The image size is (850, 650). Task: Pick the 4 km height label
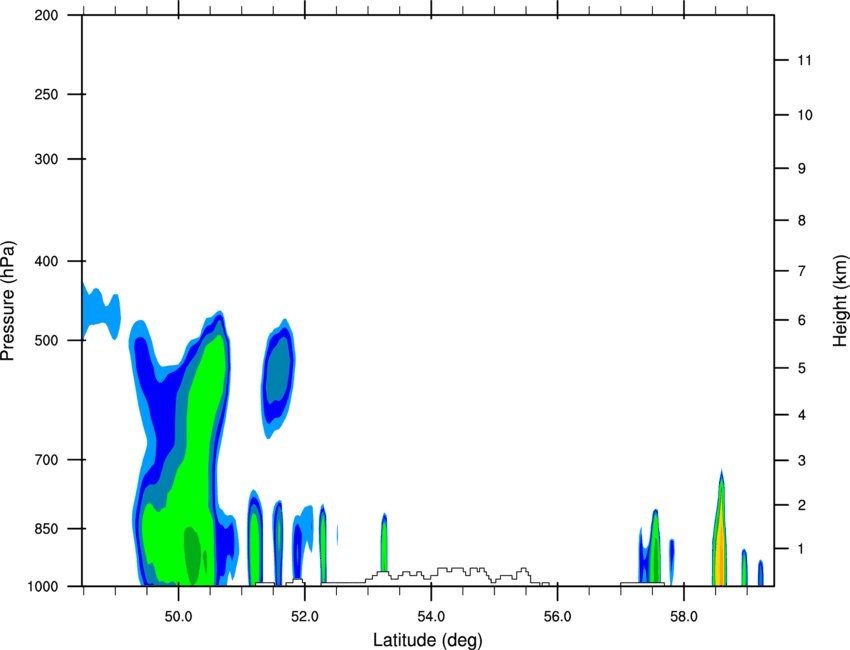(x=802, y=415)
